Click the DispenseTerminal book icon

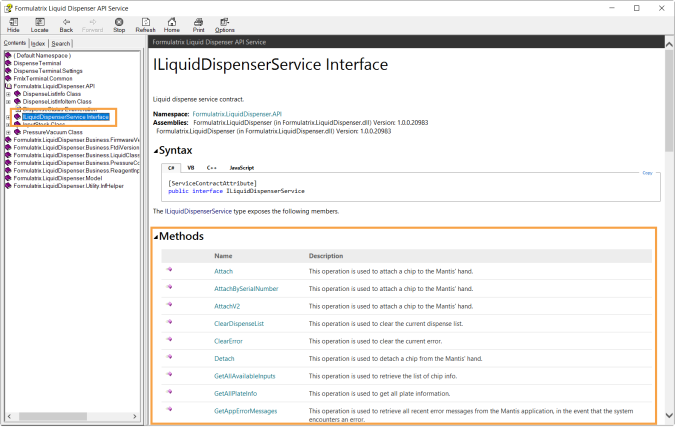tap(8, 63)
